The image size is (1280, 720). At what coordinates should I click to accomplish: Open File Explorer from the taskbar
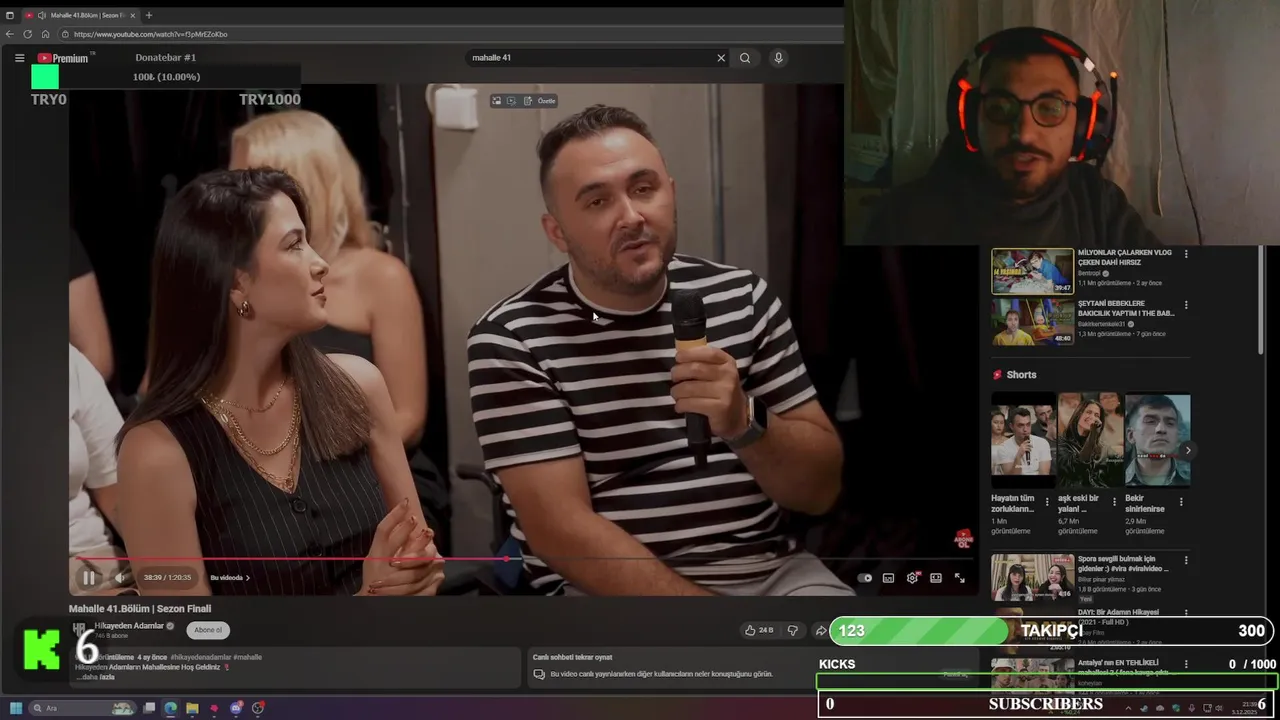(192, 708)
